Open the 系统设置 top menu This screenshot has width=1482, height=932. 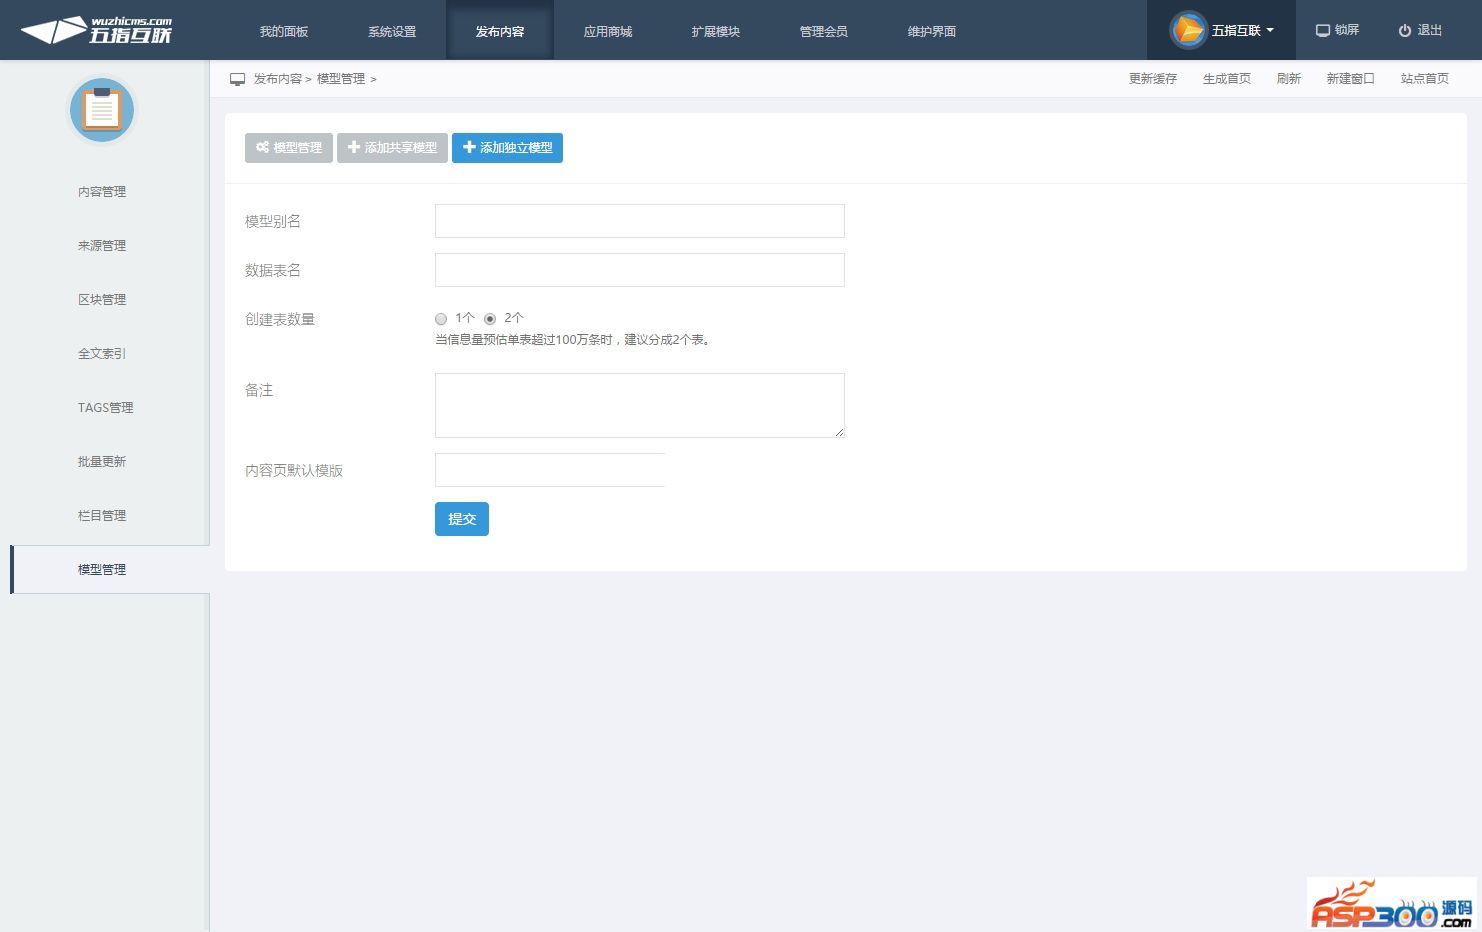coord(392,31)
